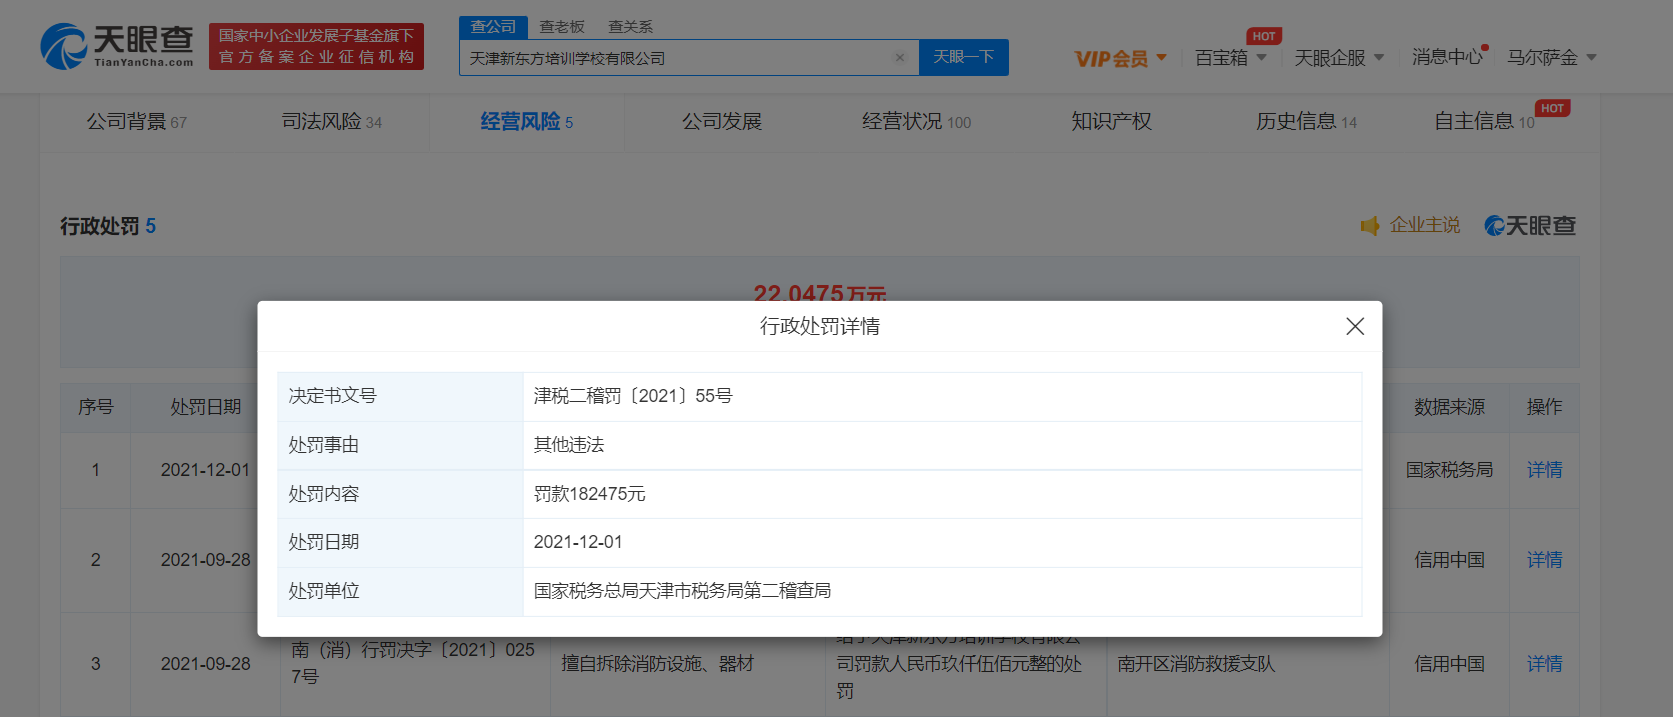Open 详情 for penalty row 2
This screenshot has height=717, width=1673.
point(1544,560)
